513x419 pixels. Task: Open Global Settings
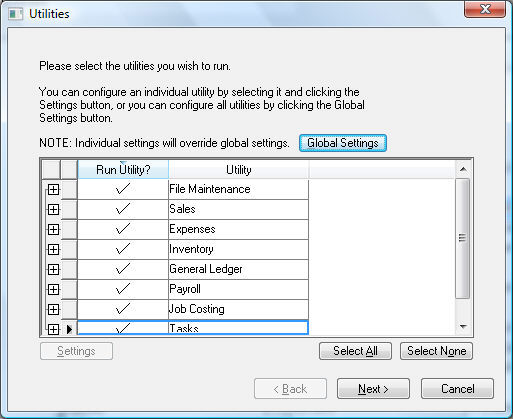coord(343,143)
